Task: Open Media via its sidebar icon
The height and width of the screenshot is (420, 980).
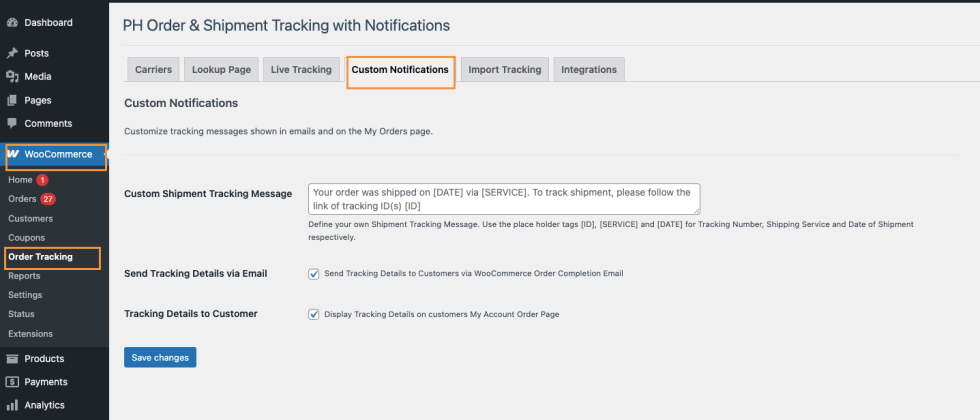Action: click(12, 76)
